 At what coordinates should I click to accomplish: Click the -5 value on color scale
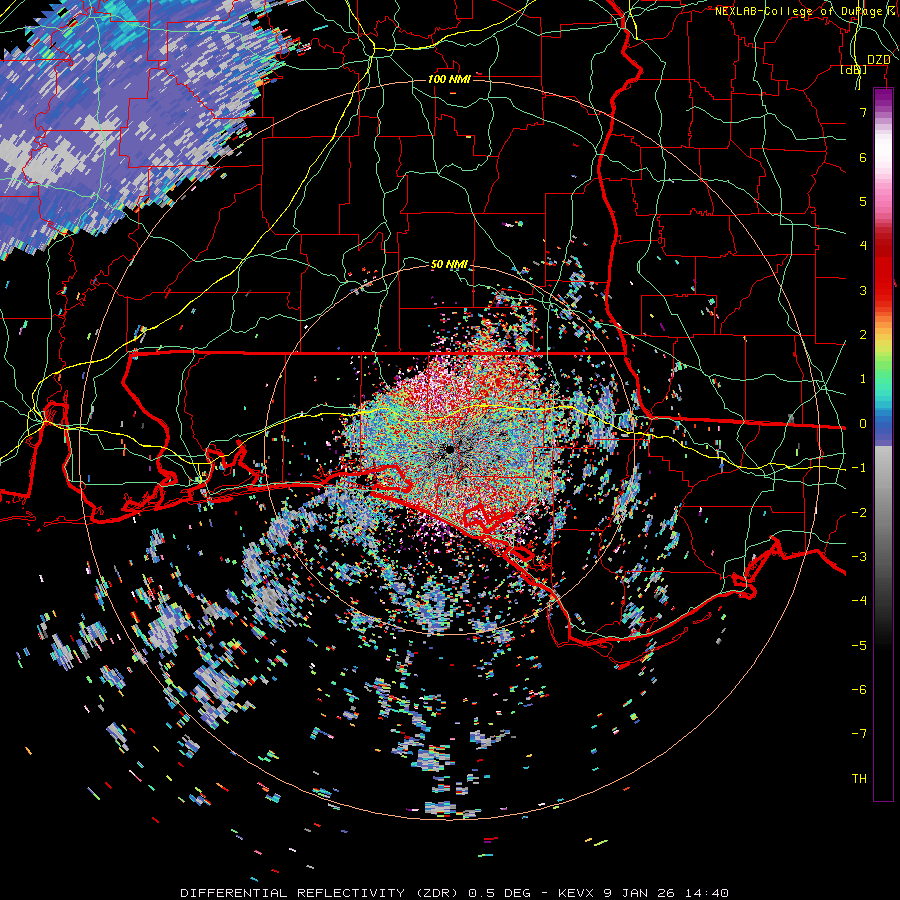click(859, 646)
